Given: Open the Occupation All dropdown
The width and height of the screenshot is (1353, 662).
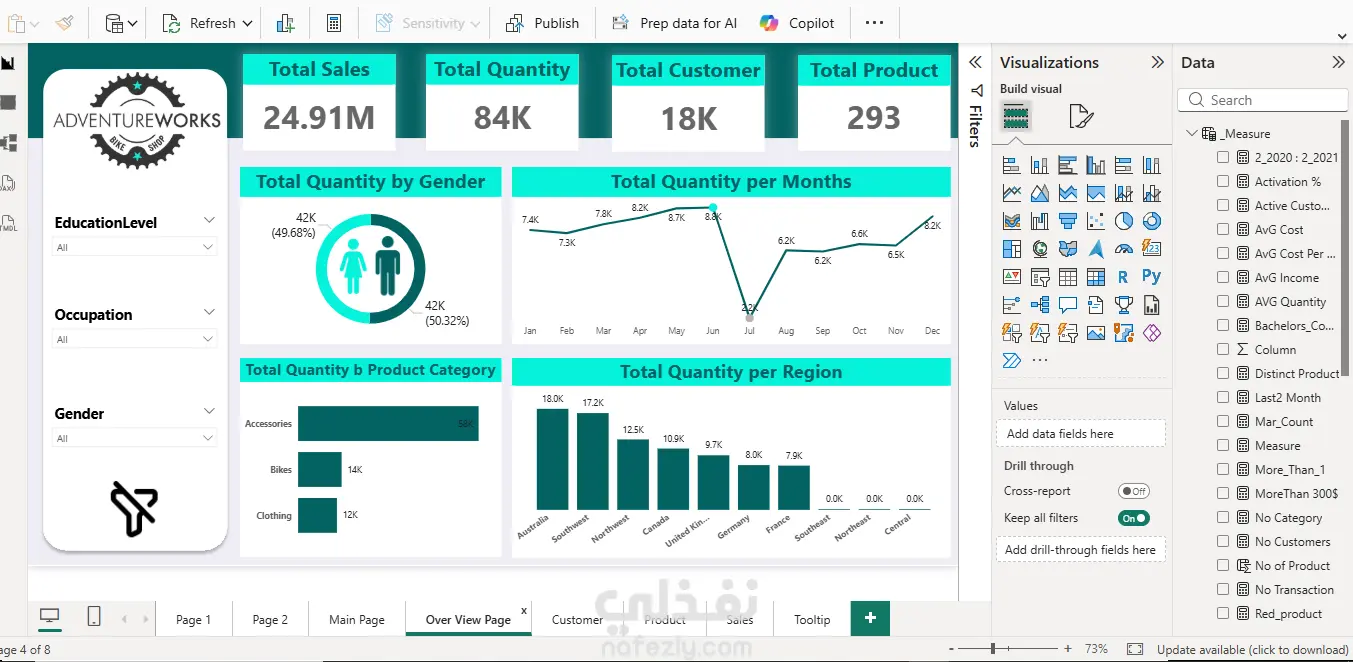Looking at the screenshot, I should click(134, 339).
